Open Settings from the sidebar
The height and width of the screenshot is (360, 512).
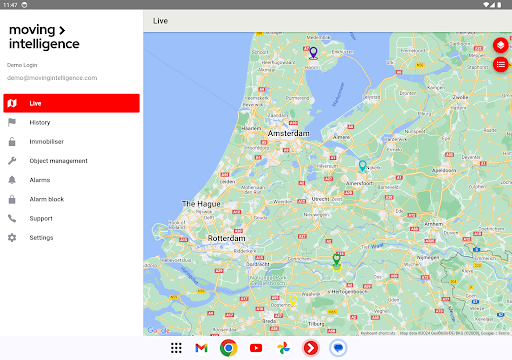[71, 238]
